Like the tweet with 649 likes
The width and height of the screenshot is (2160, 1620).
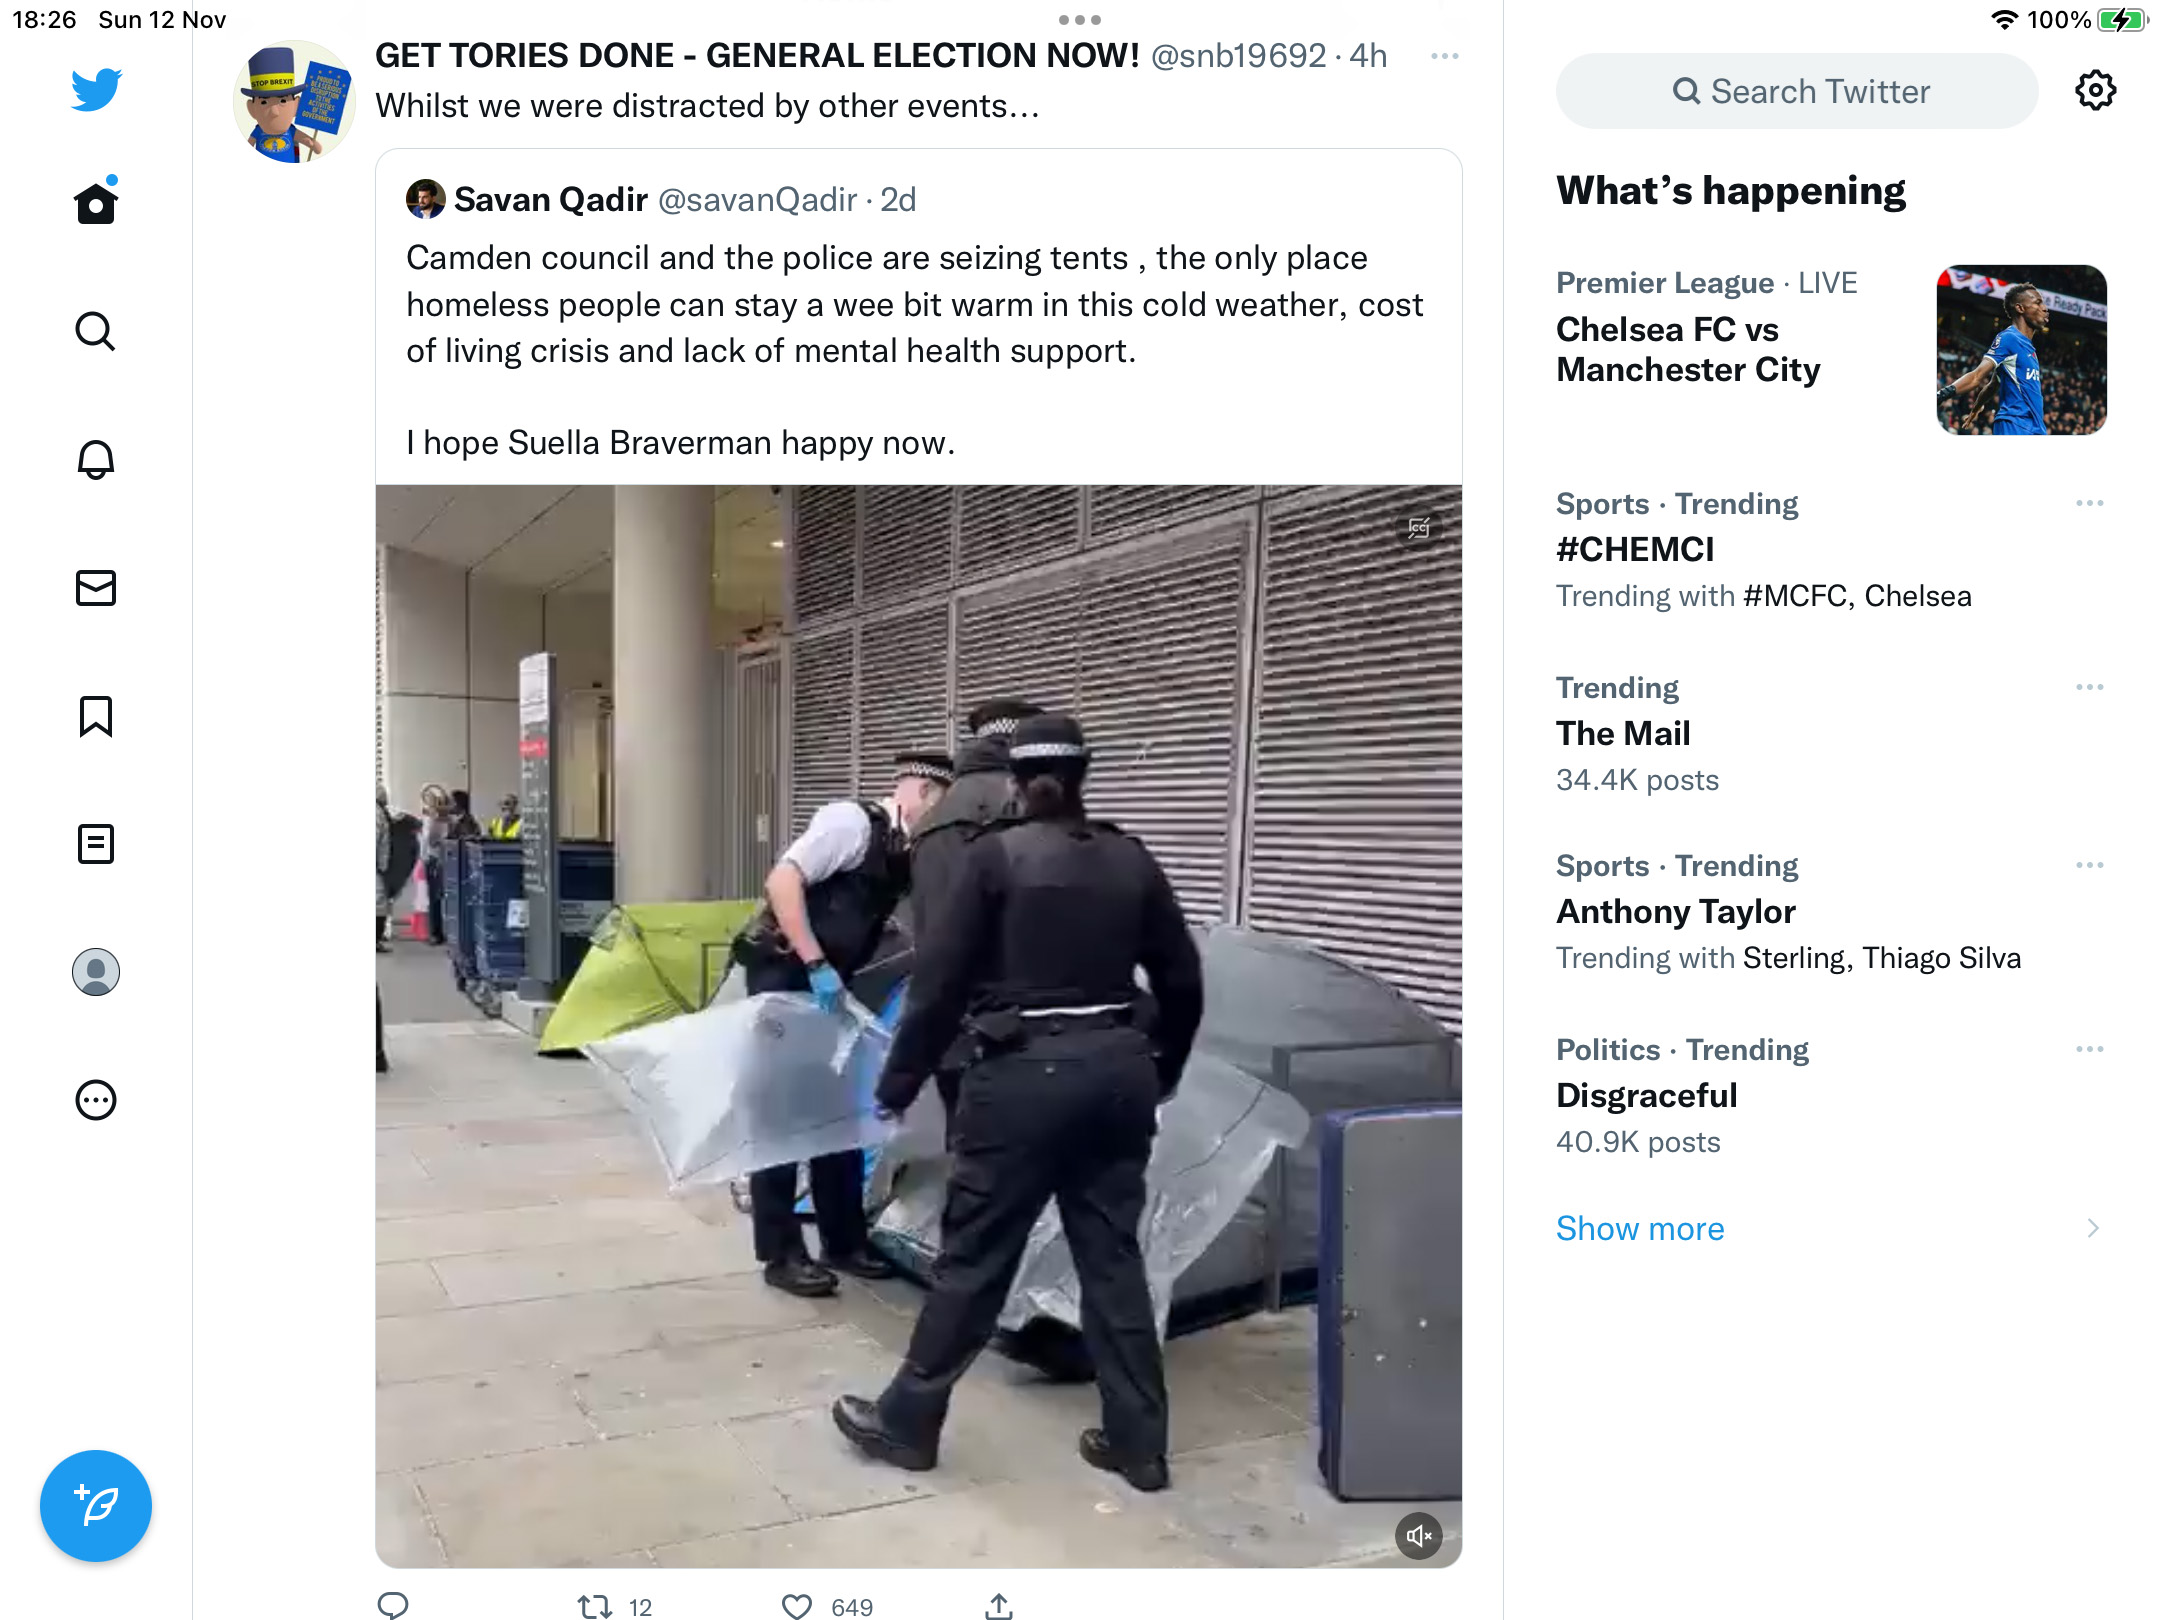tap(797, 1606)
